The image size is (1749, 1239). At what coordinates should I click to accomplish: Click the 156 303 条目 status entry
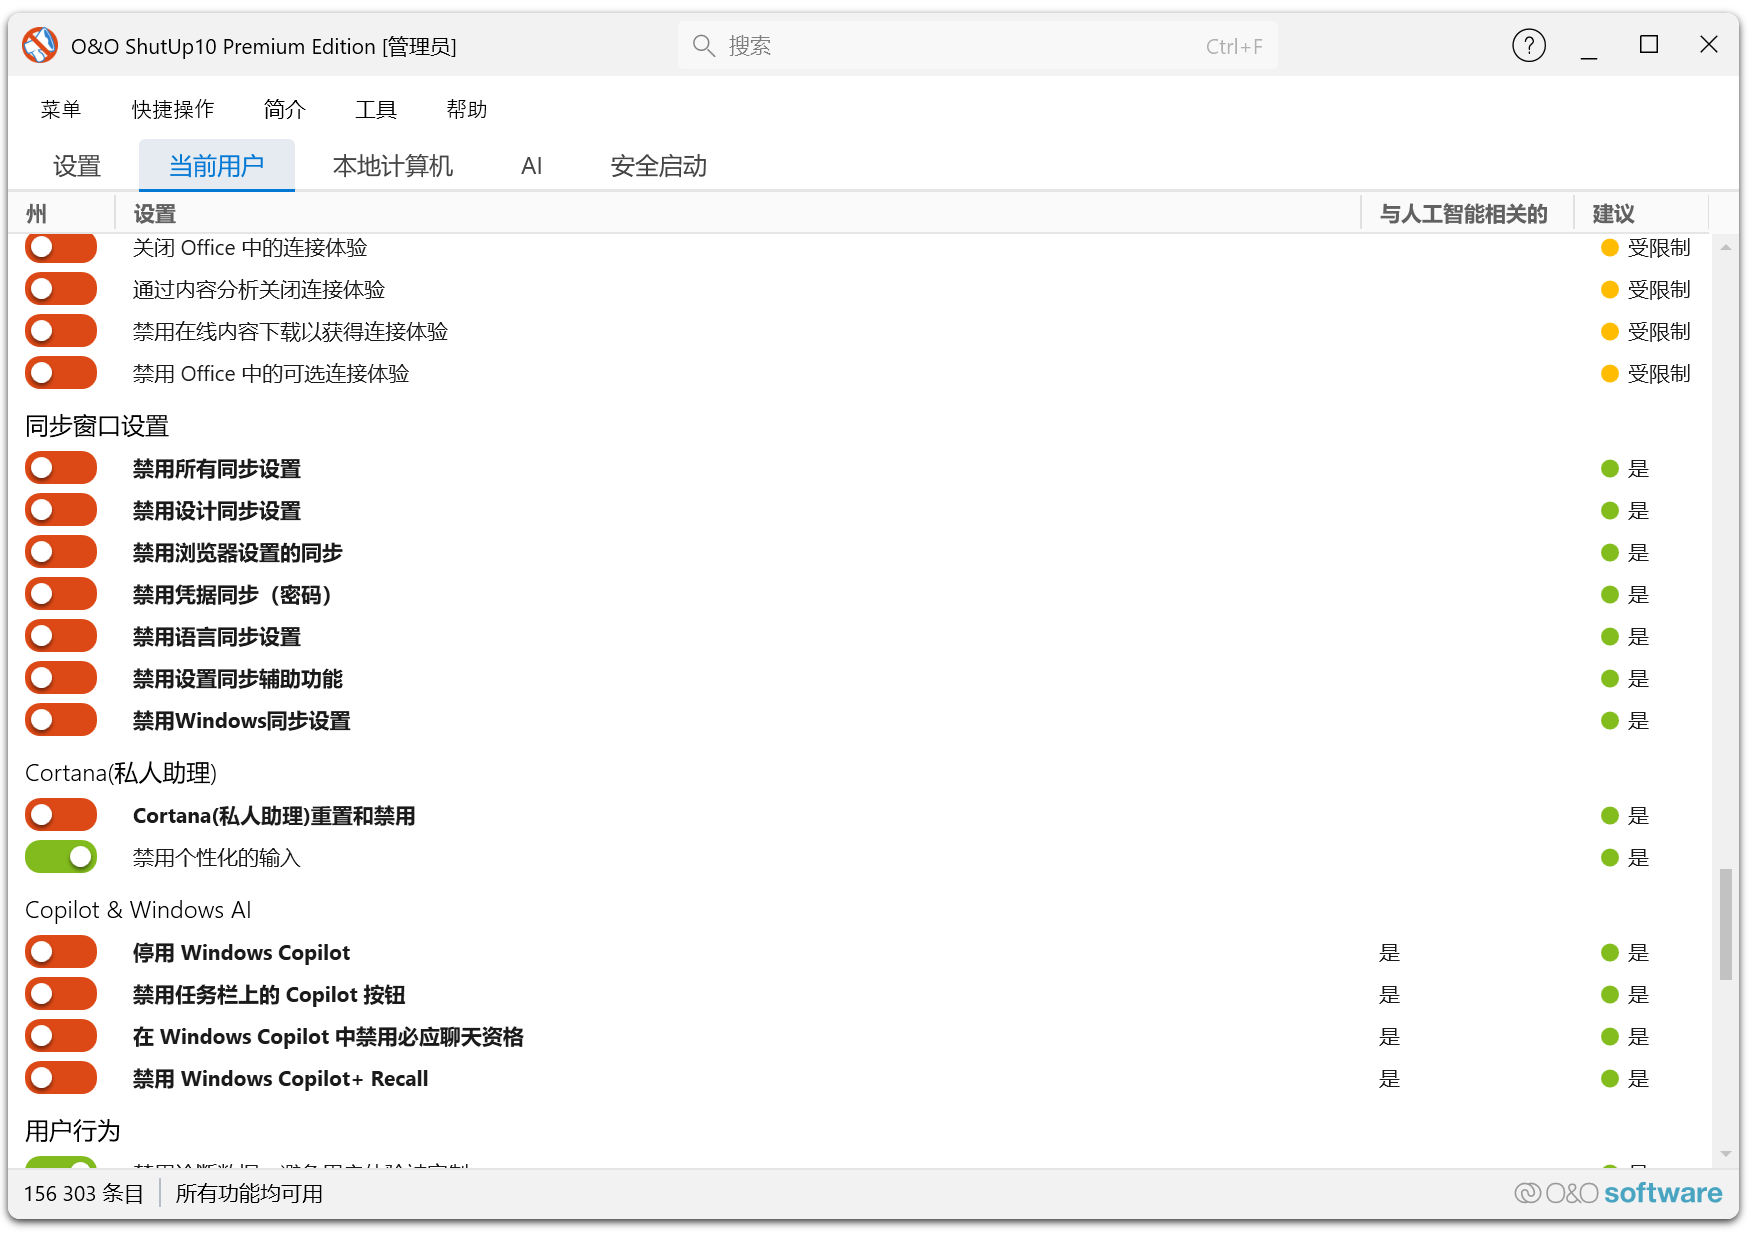tap(84, 1194)
